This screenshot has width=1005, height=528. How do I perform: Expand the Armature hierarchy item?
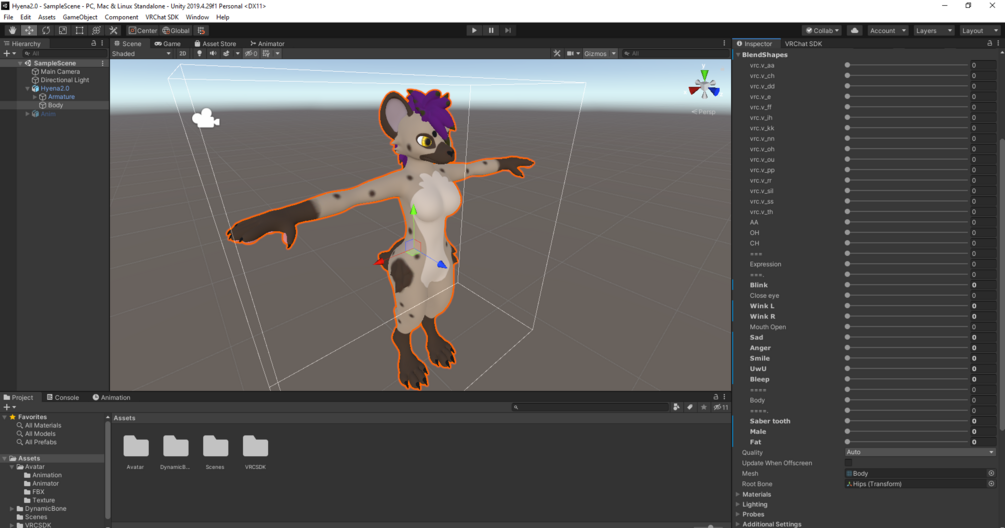[35, 97]
